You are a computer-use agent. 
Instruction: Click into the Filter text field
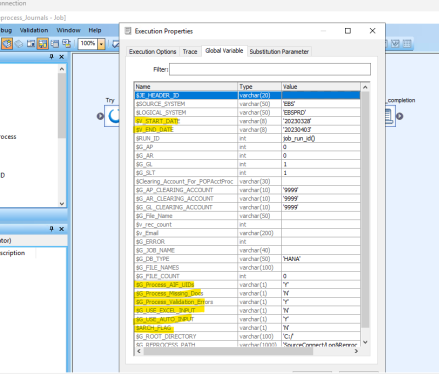(x=270, y=69)
